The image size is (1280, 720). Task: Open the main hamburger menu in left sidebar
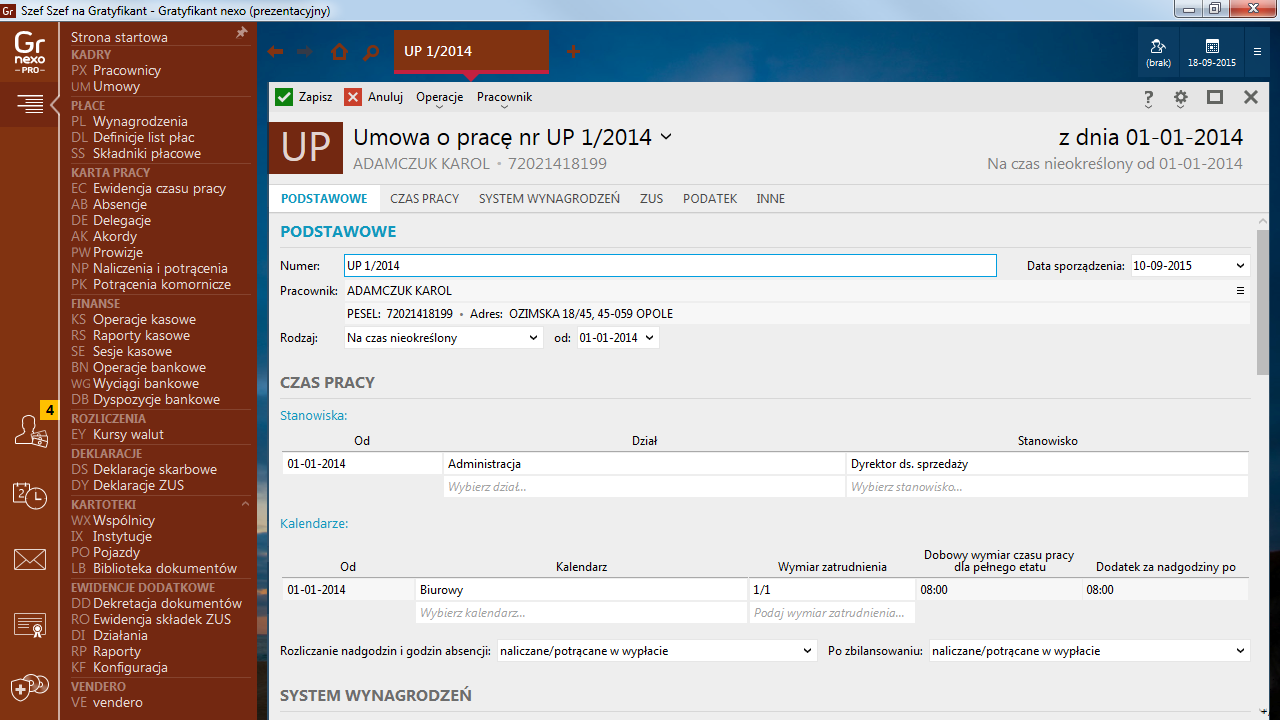click(30, 103)
